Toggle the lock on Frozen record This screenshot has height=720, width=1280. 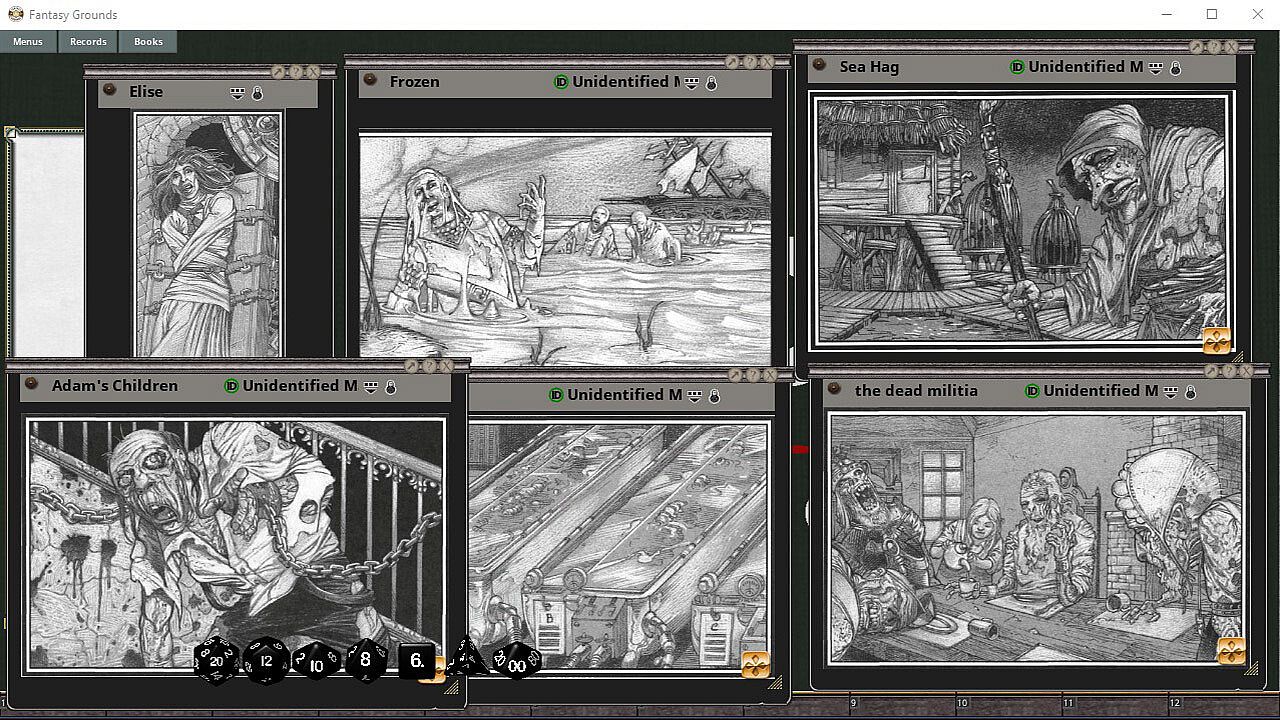[711, 83]
